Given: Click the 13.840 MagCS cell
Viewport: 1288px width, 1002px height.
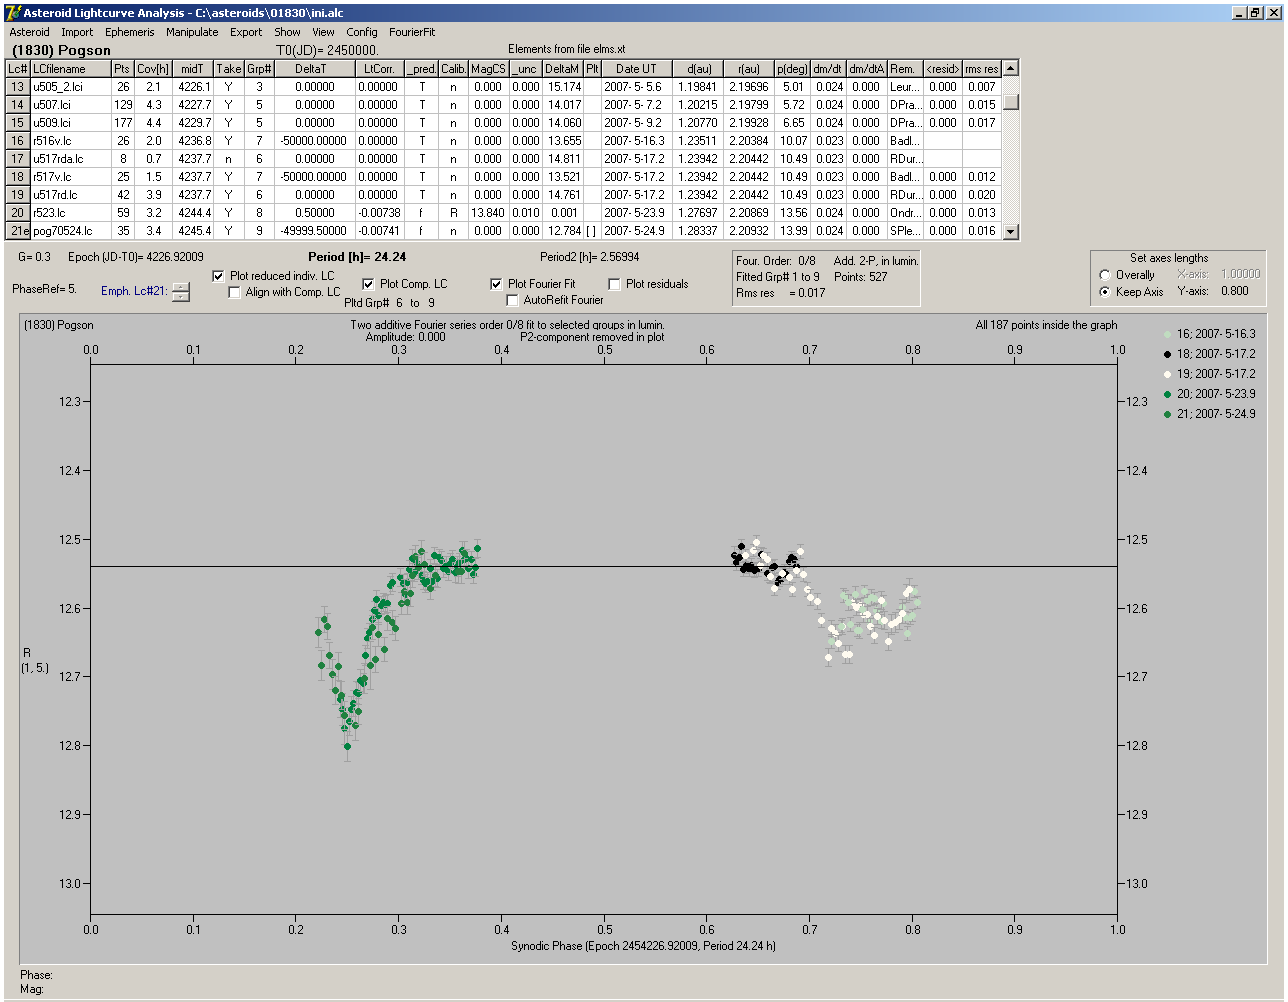Looking at the screenshot, I should [488, 213].
